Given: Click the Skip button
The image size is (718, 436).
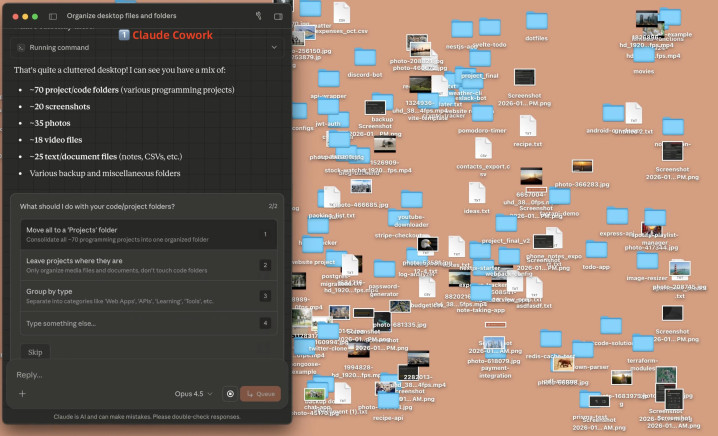Looking at the screenshot, I should click(35, 352).
